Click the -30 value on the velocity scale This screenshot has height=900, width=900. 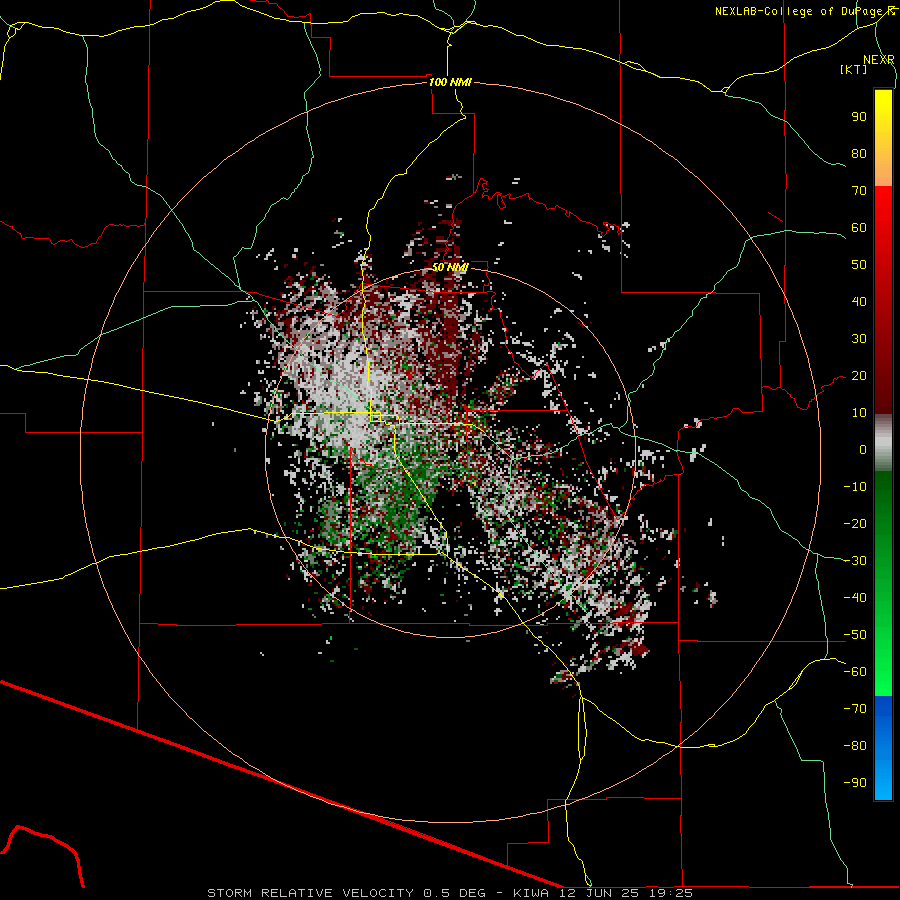click(x=855, y=561)
